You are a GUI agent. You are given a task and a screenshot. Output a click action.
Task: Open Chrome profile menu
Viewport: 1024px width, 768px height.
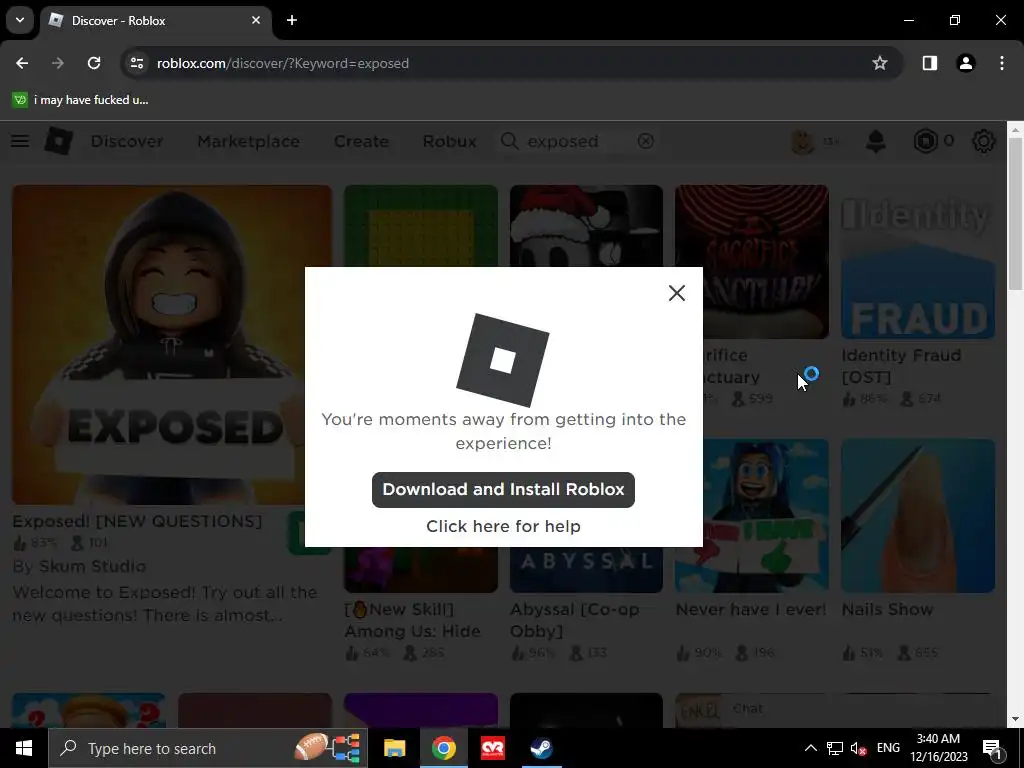[x=965, y=63]
